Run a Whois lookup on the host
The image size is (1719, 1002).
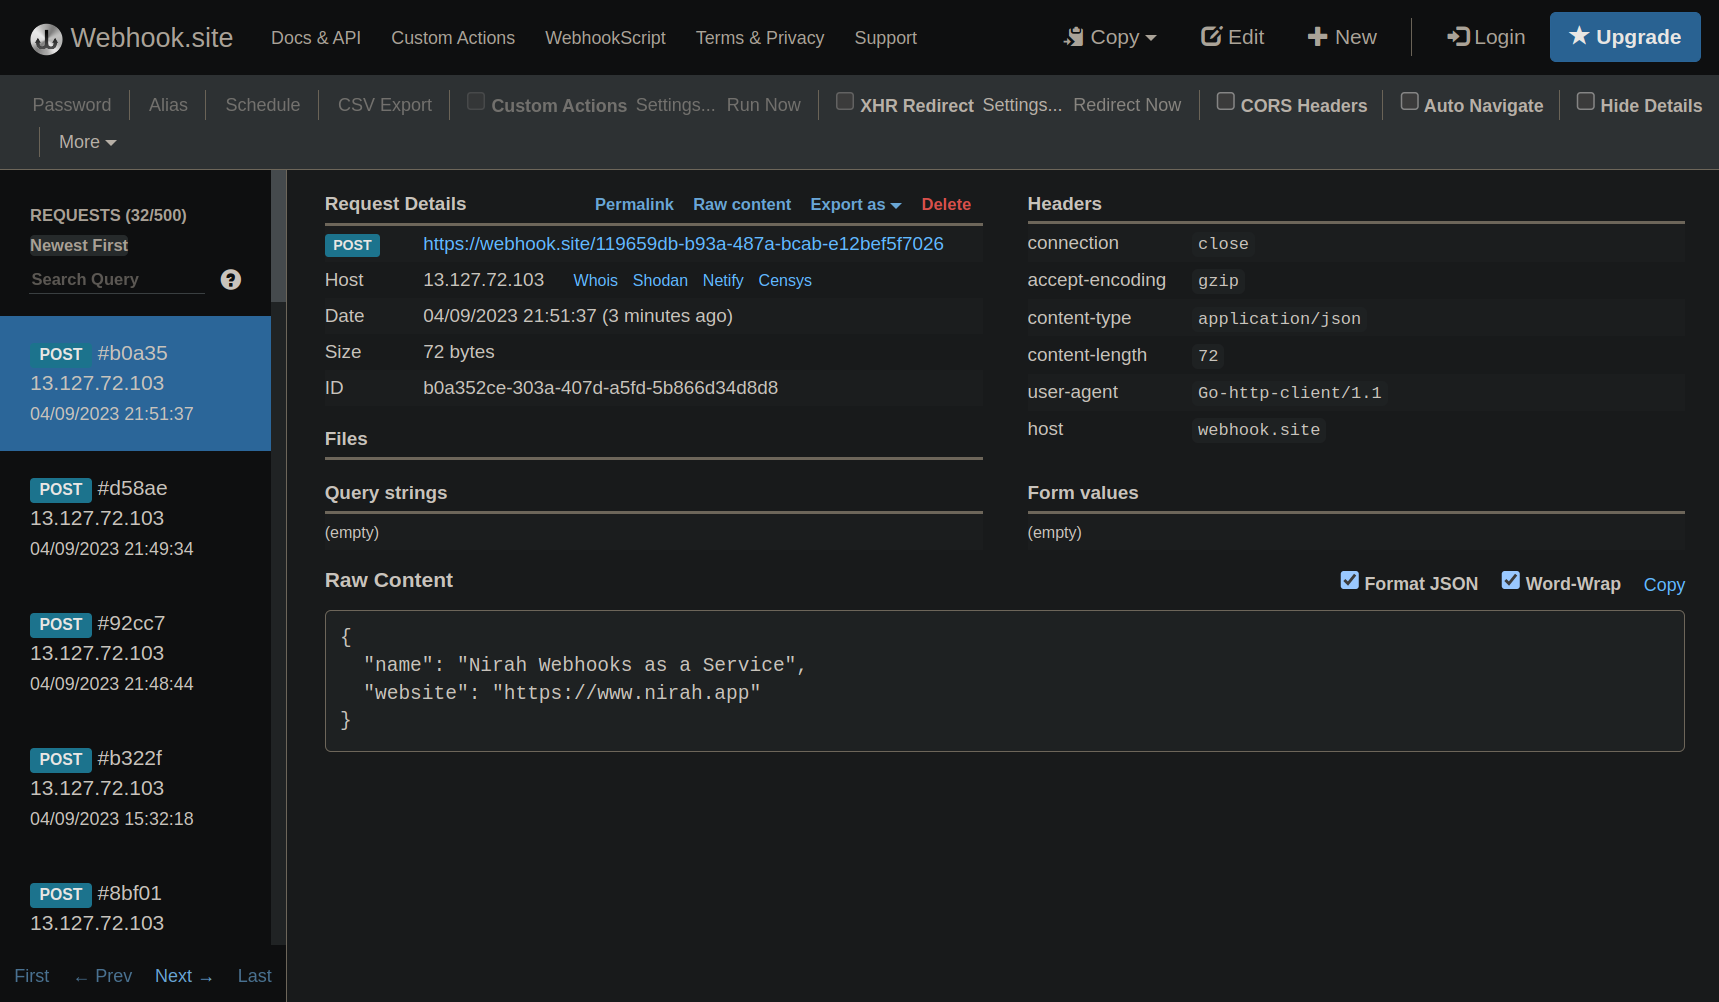(x=595, y=280)
